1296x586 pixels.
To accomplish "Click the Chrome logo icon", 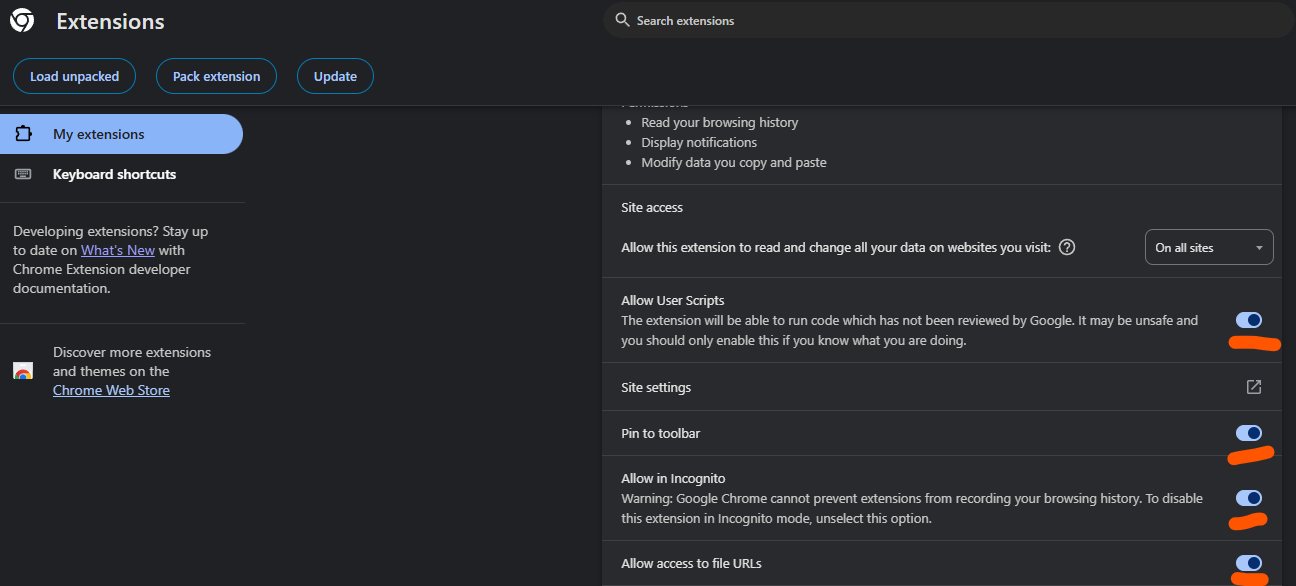I will coord(22,21).
